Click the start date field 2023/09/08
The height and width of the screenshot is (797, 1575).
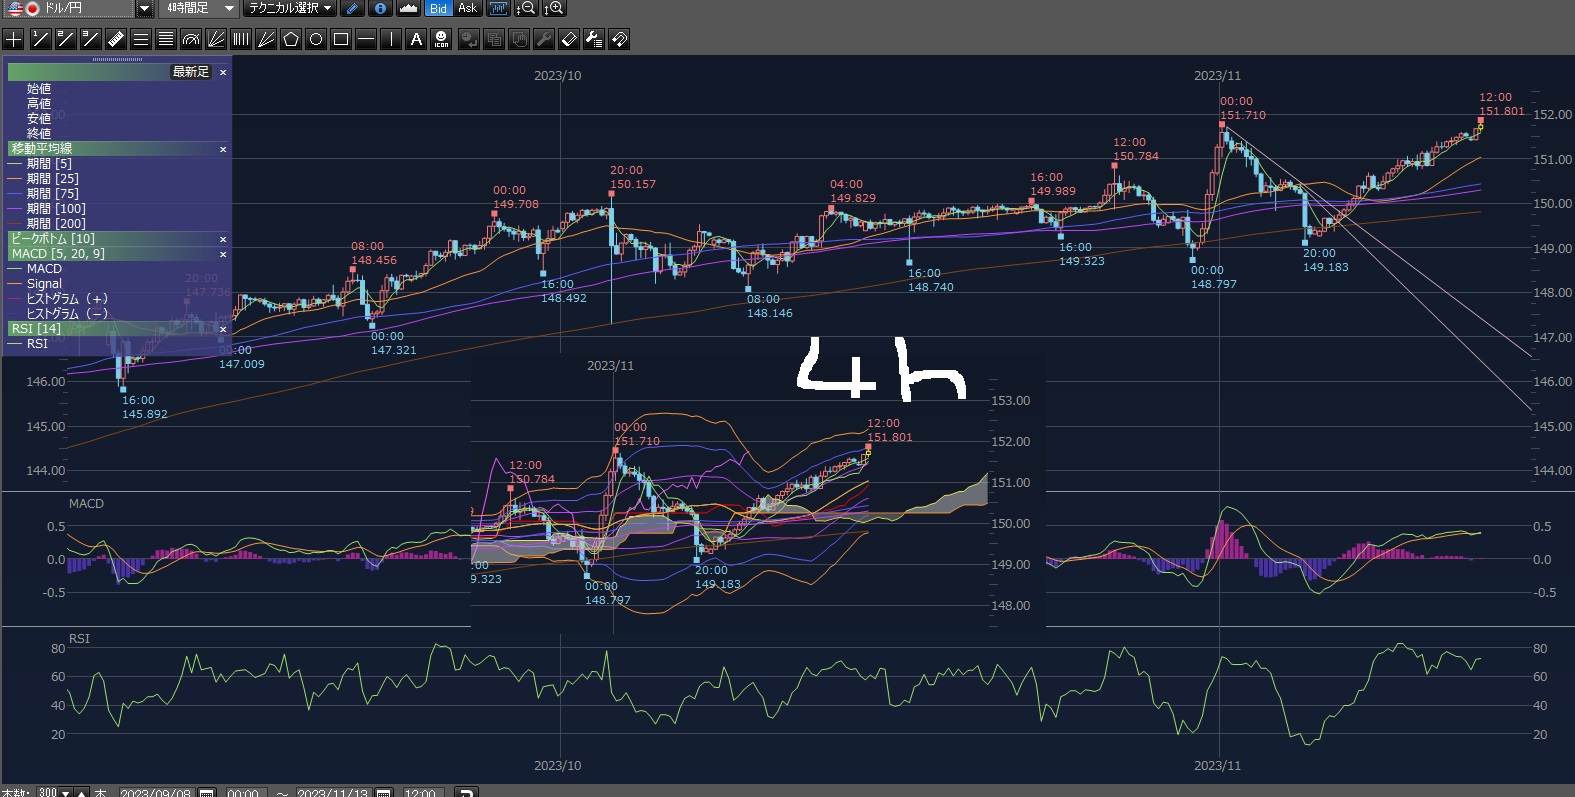155,792
